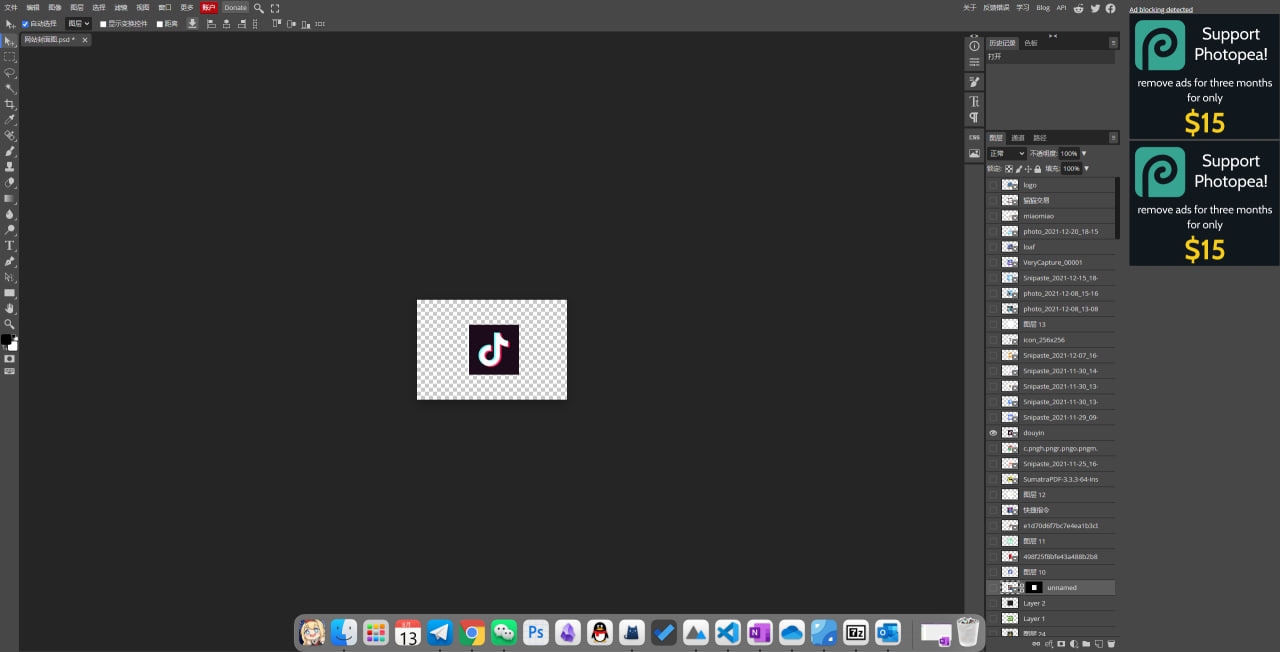The width and height of the screenshot is (1280, 652).
Task: Select the Lasso tool
Action: (10, 73)
